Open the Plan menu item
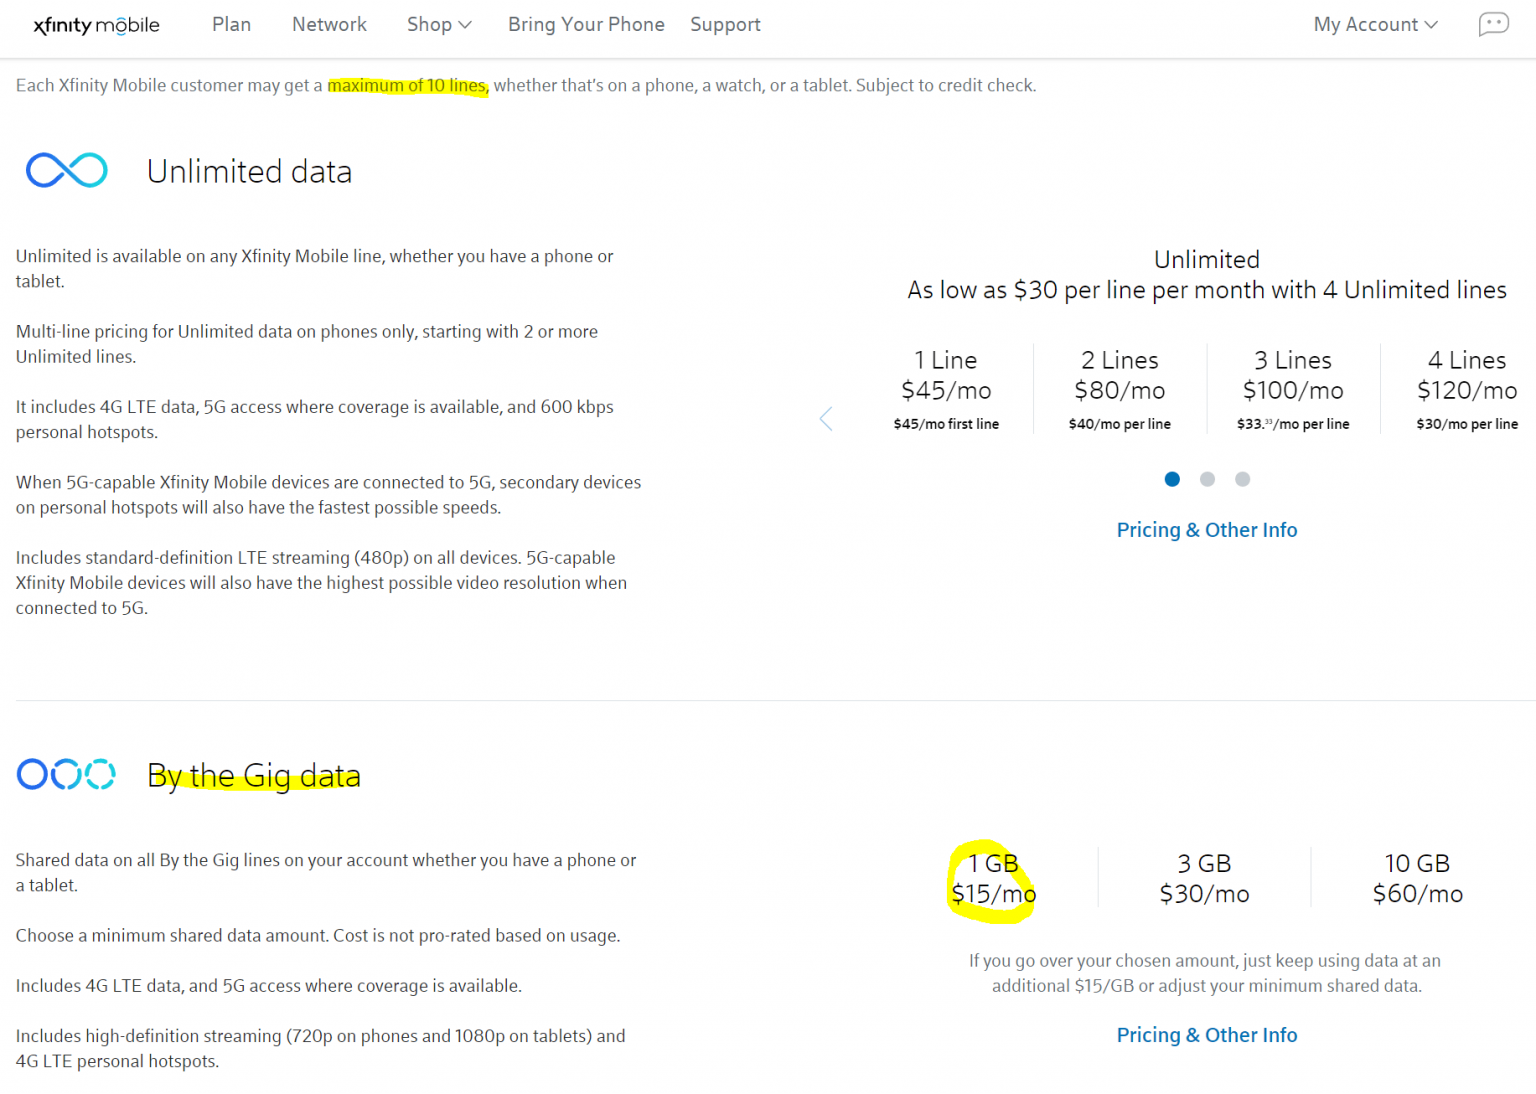 (x=231, y=24)
